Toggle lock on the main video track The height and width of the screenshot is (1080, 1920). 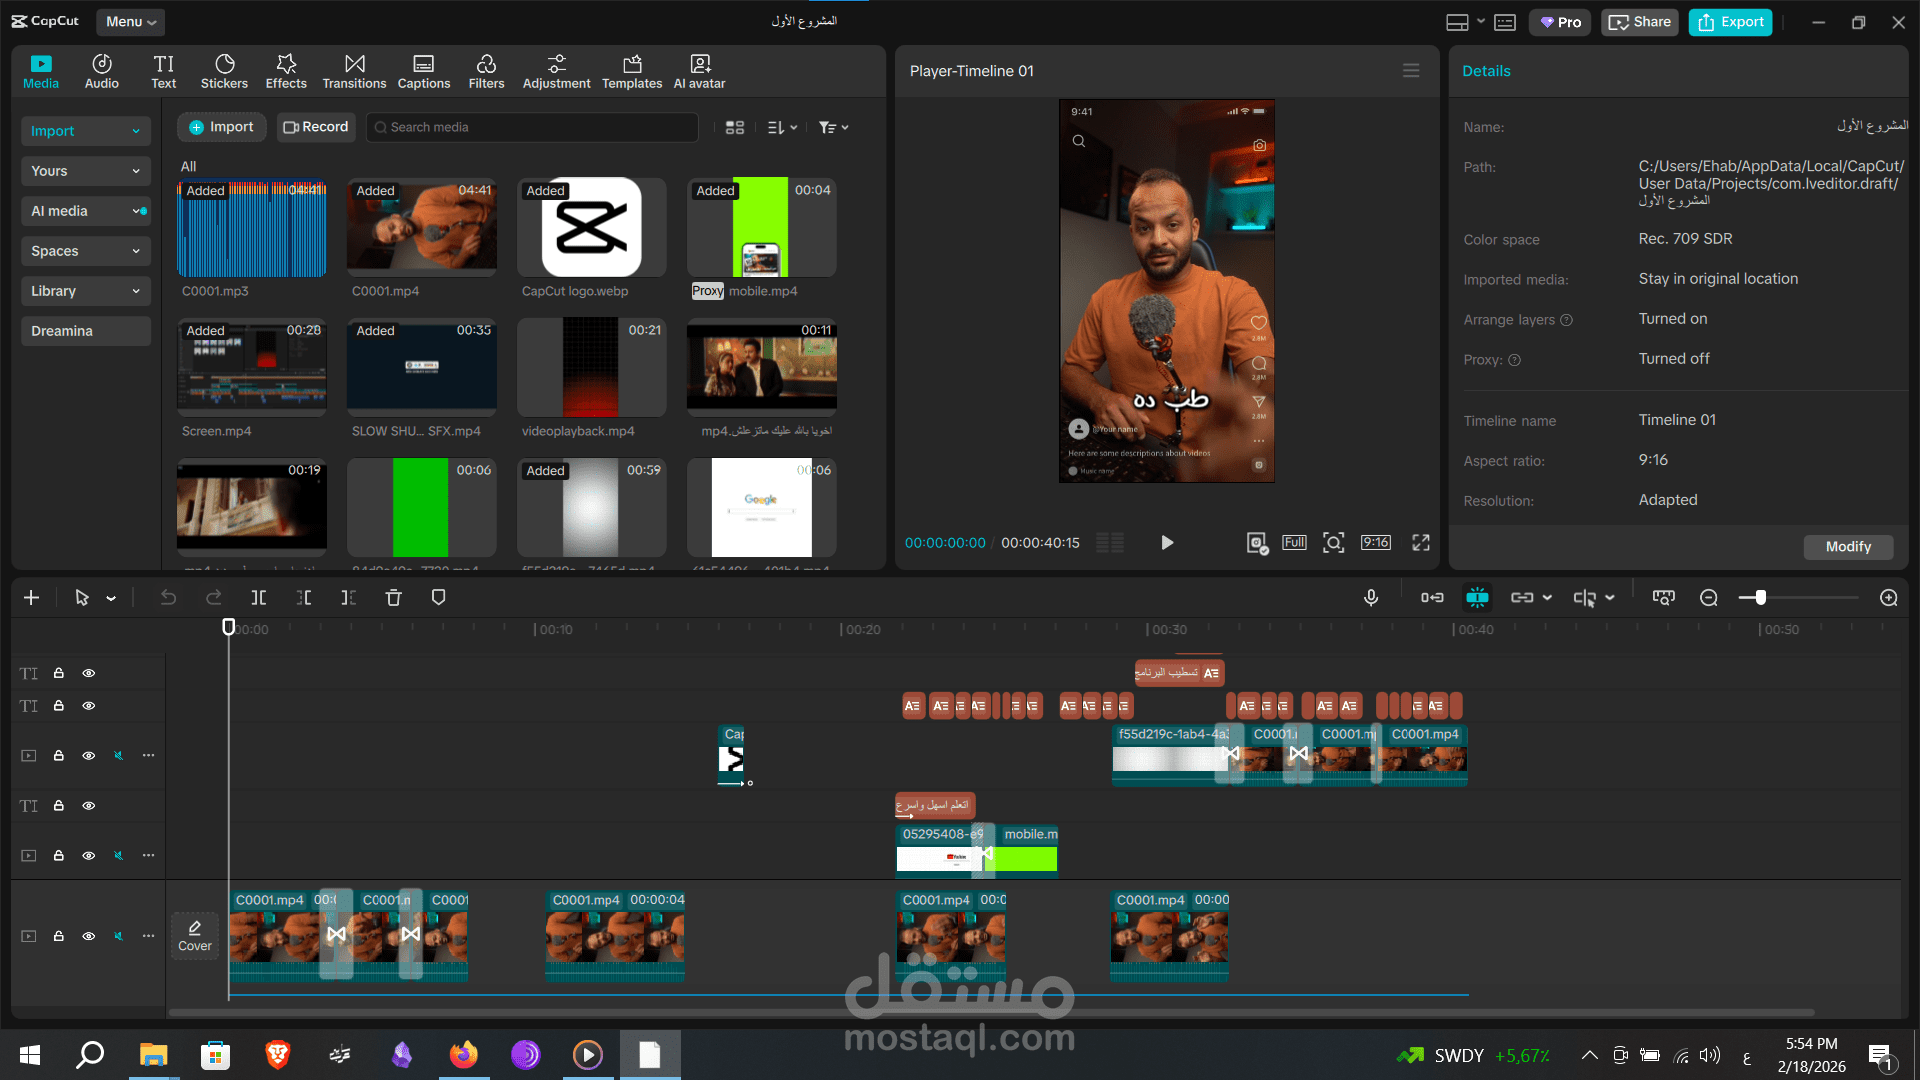(x=59, y=936)
